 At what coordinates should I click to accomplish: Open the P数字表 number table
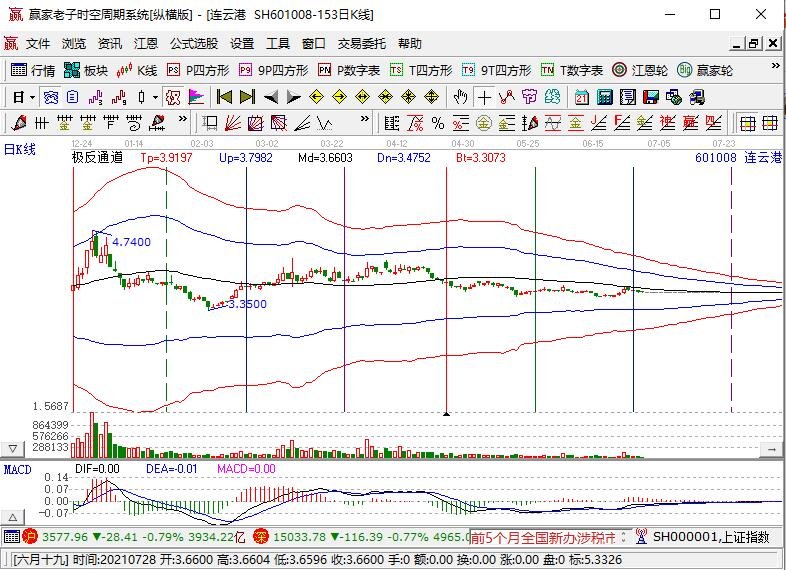pos(349,70)
